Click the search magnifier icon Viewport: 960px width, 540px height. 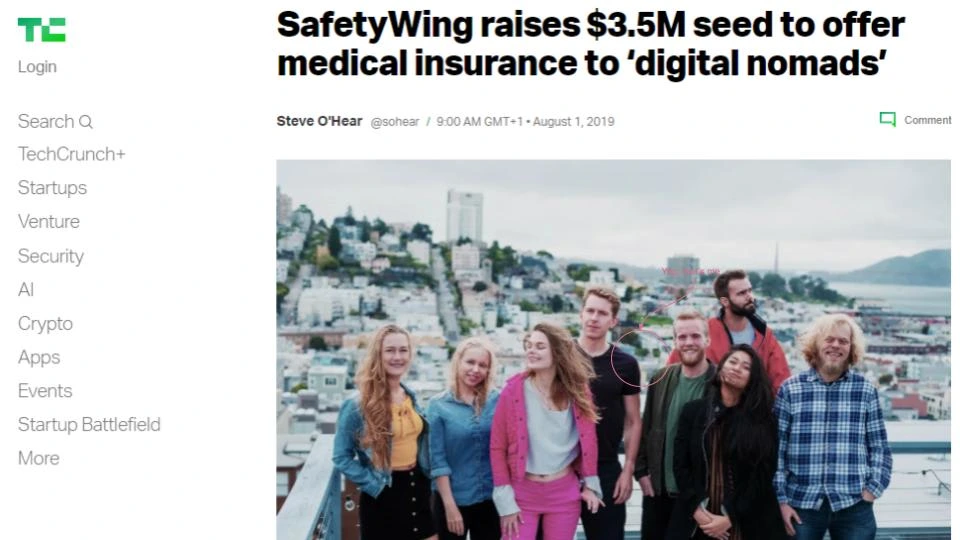[x=86, y=122]
